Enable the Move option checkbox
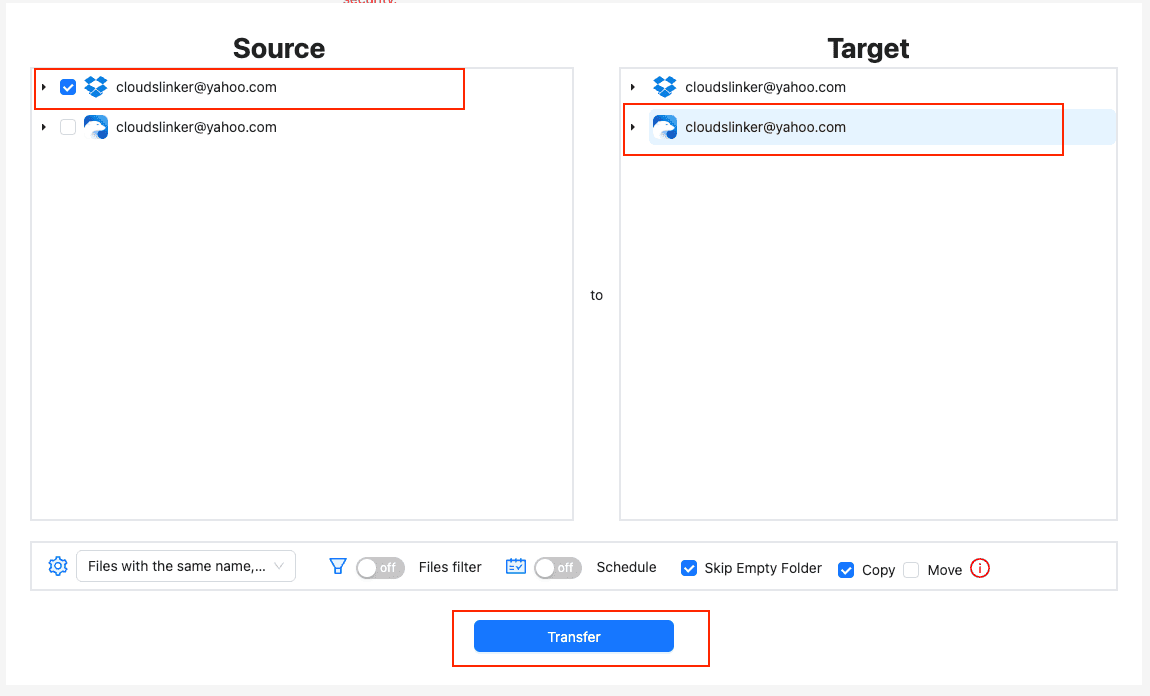 pos(911,570)
